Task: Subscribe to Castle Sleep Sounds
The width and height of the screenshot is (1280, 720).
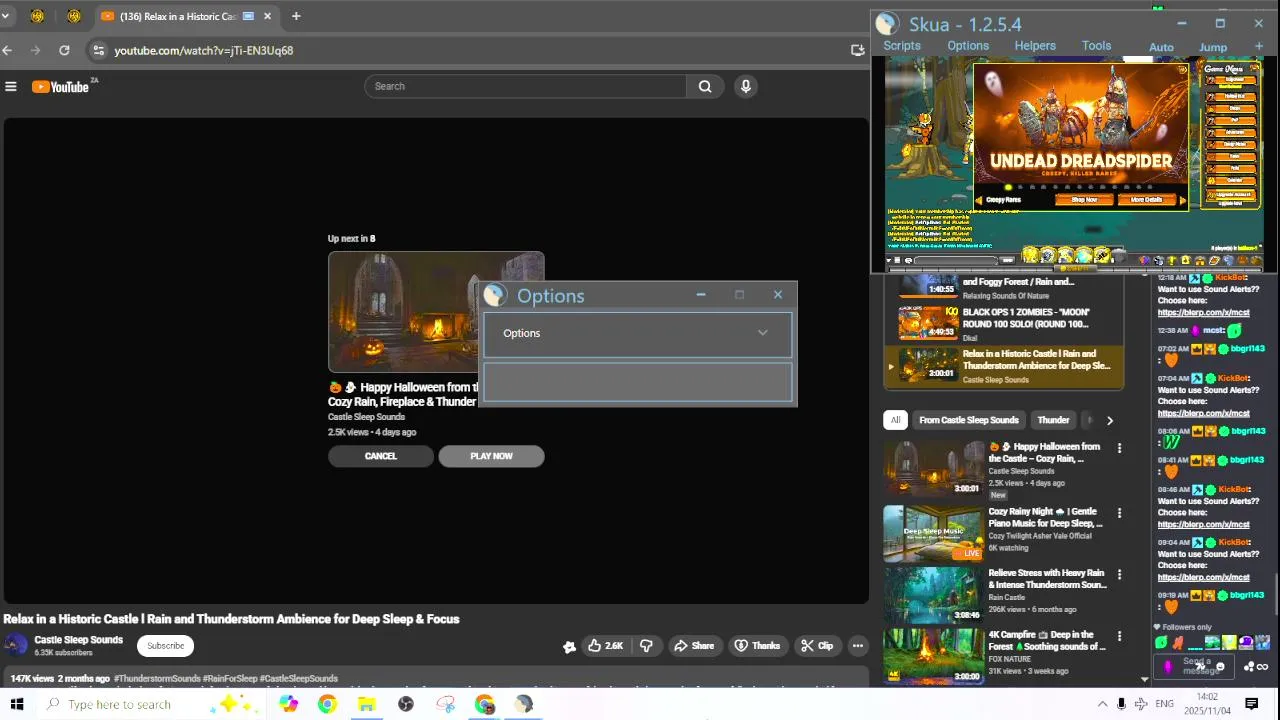Action: click(166, 646)
